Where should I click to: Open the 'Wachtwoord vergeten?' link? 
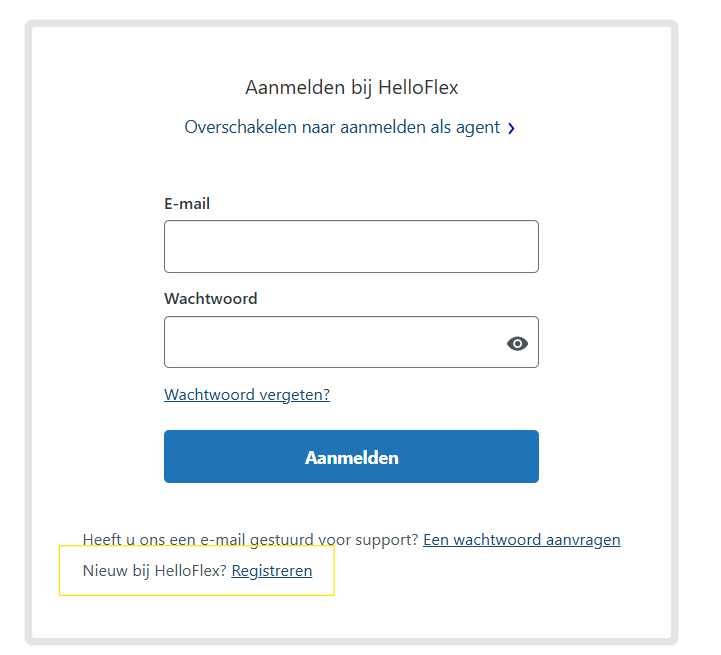(247, 394)
